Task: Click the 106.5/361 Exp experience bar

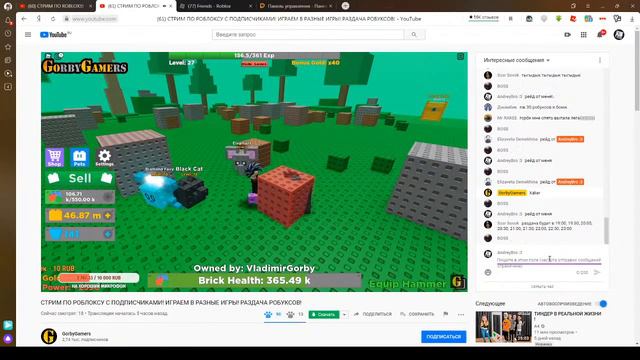Action: (254, 56)
